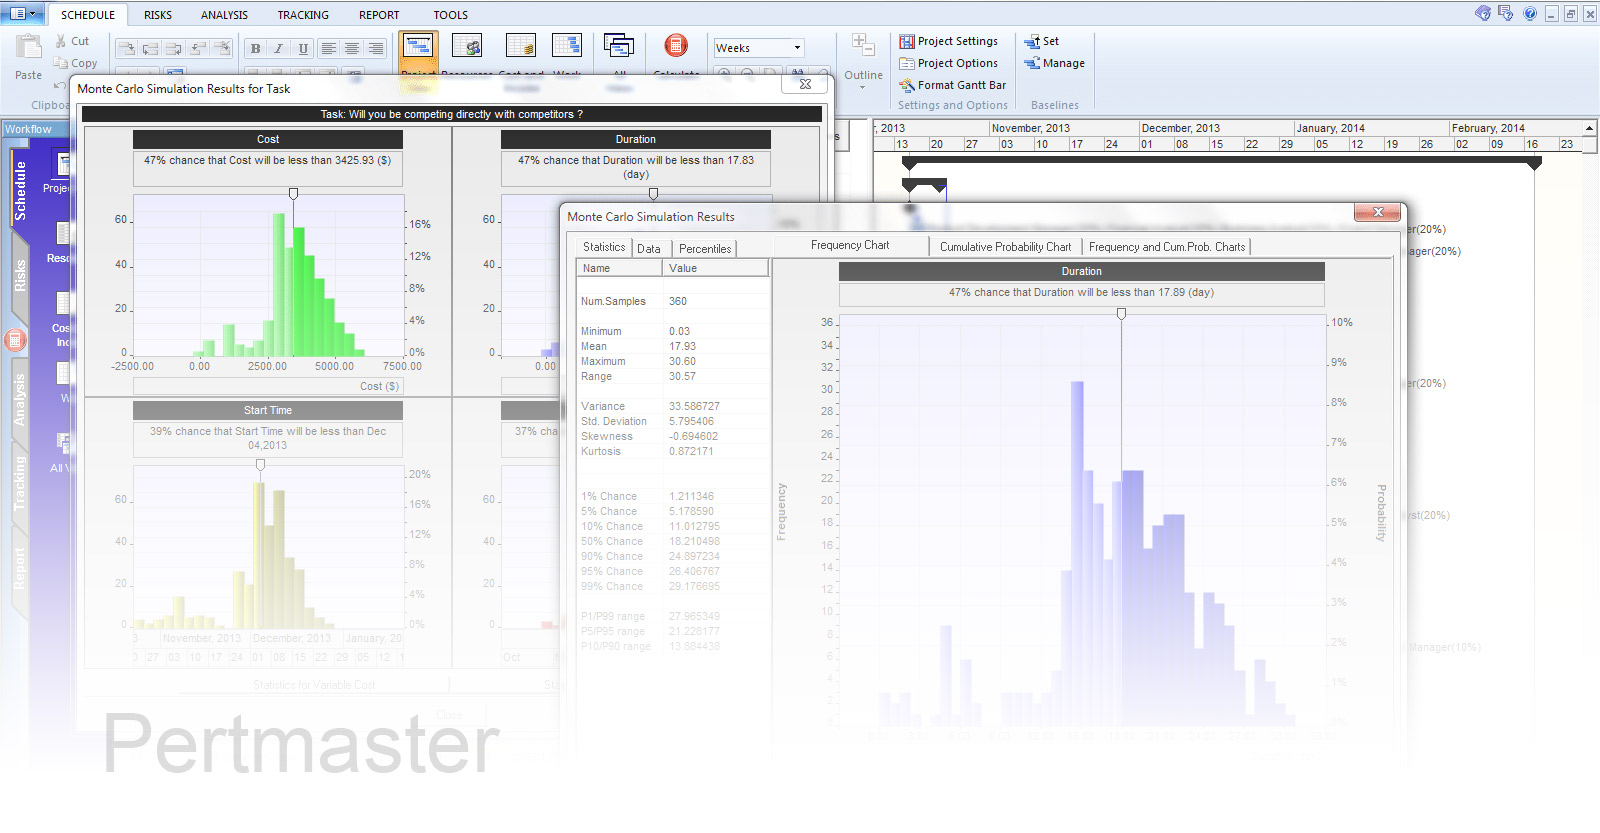This screenshot has height=833, width=1600.
Task: Switch to the RISKS ribbon tab
Action: click(x=157, y=15)
